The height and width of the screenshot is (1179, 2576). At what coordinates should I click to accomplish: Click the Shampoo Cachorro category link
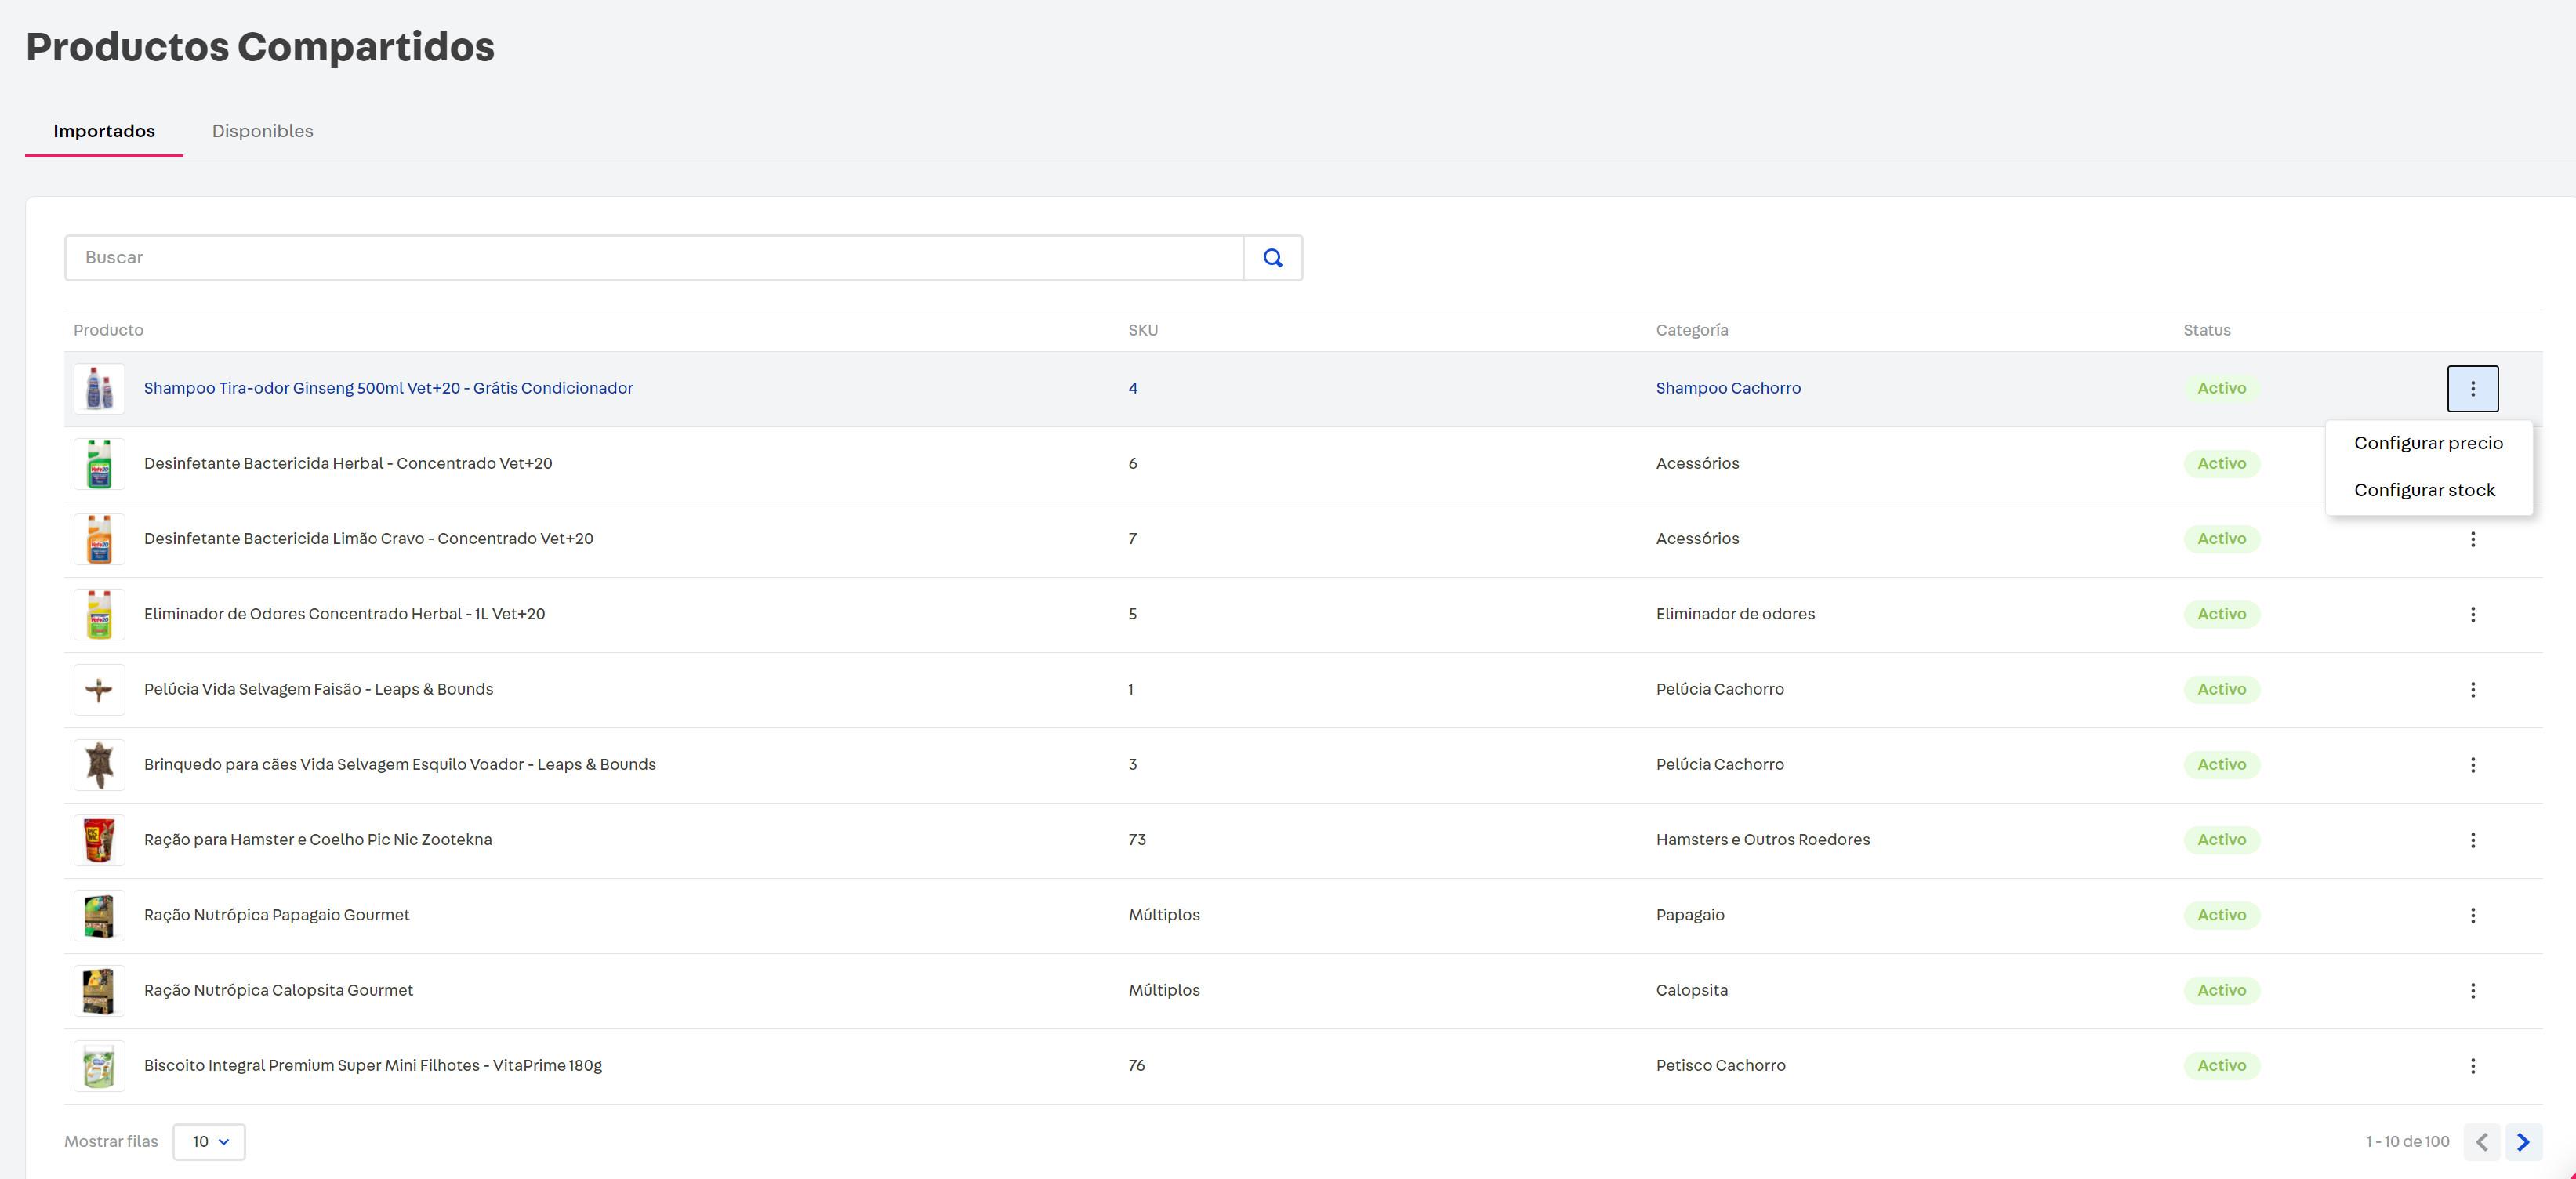[1727, 388]
